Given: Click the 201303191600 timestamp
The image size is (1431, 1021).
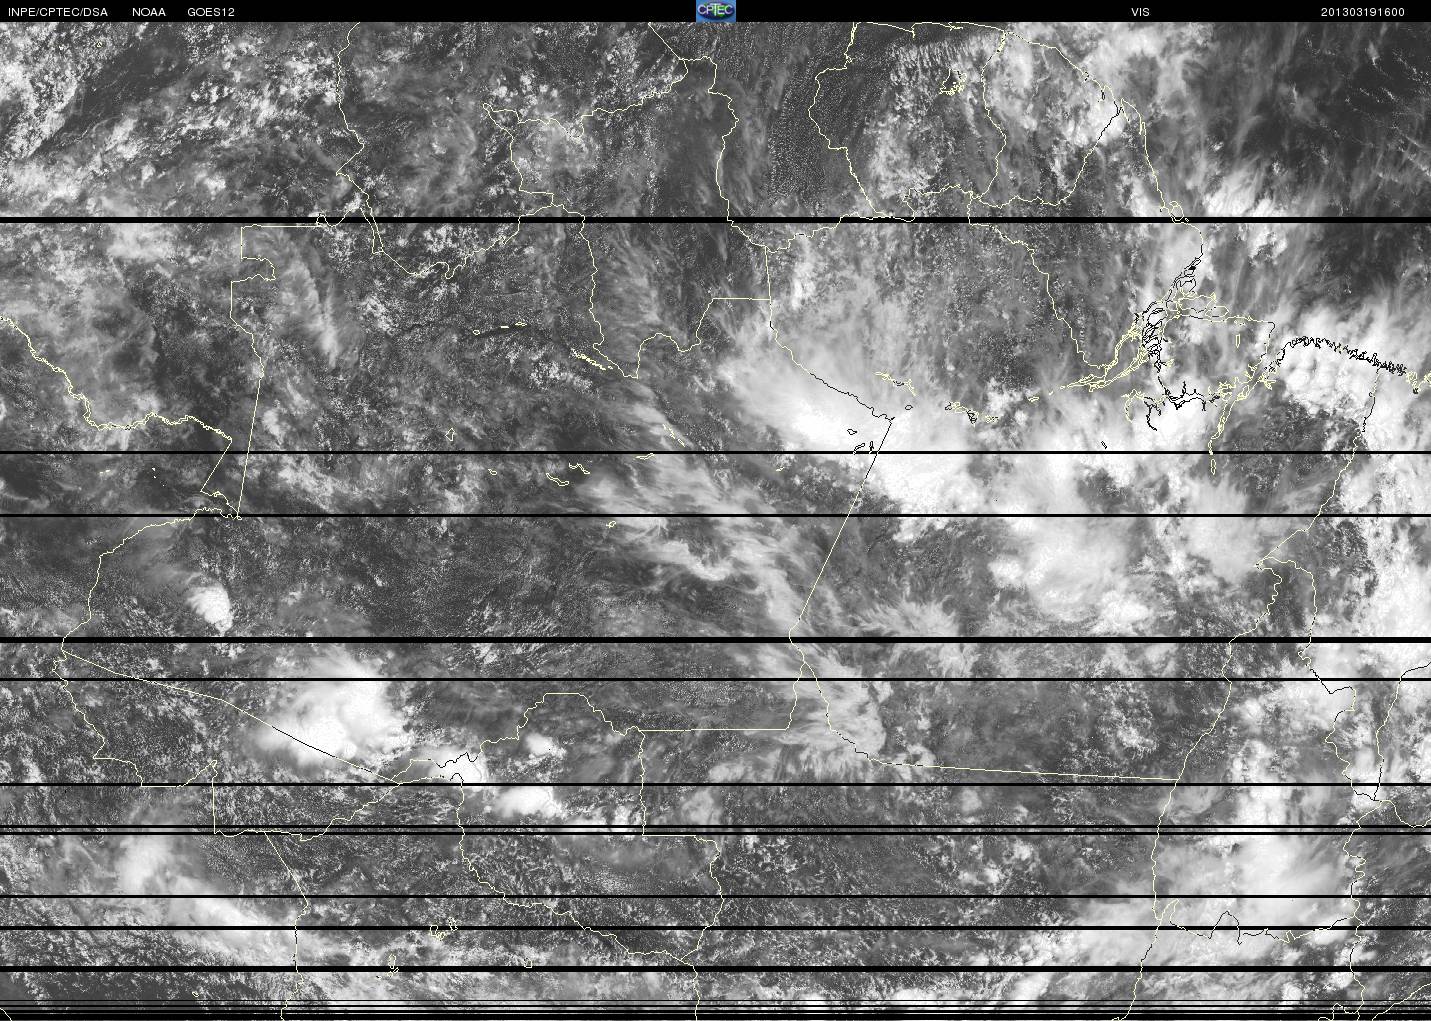Looking at the screenshot, I should [1362, 12].
